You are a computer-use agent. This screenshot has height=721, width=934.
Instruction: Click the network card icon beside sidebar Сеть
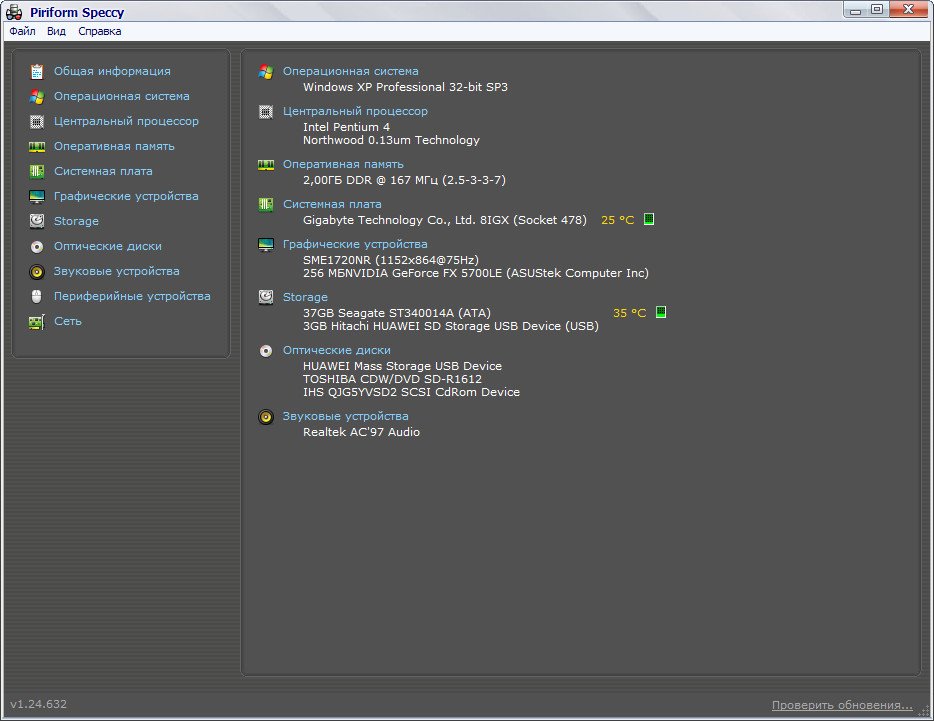click(x=37, y=322)
